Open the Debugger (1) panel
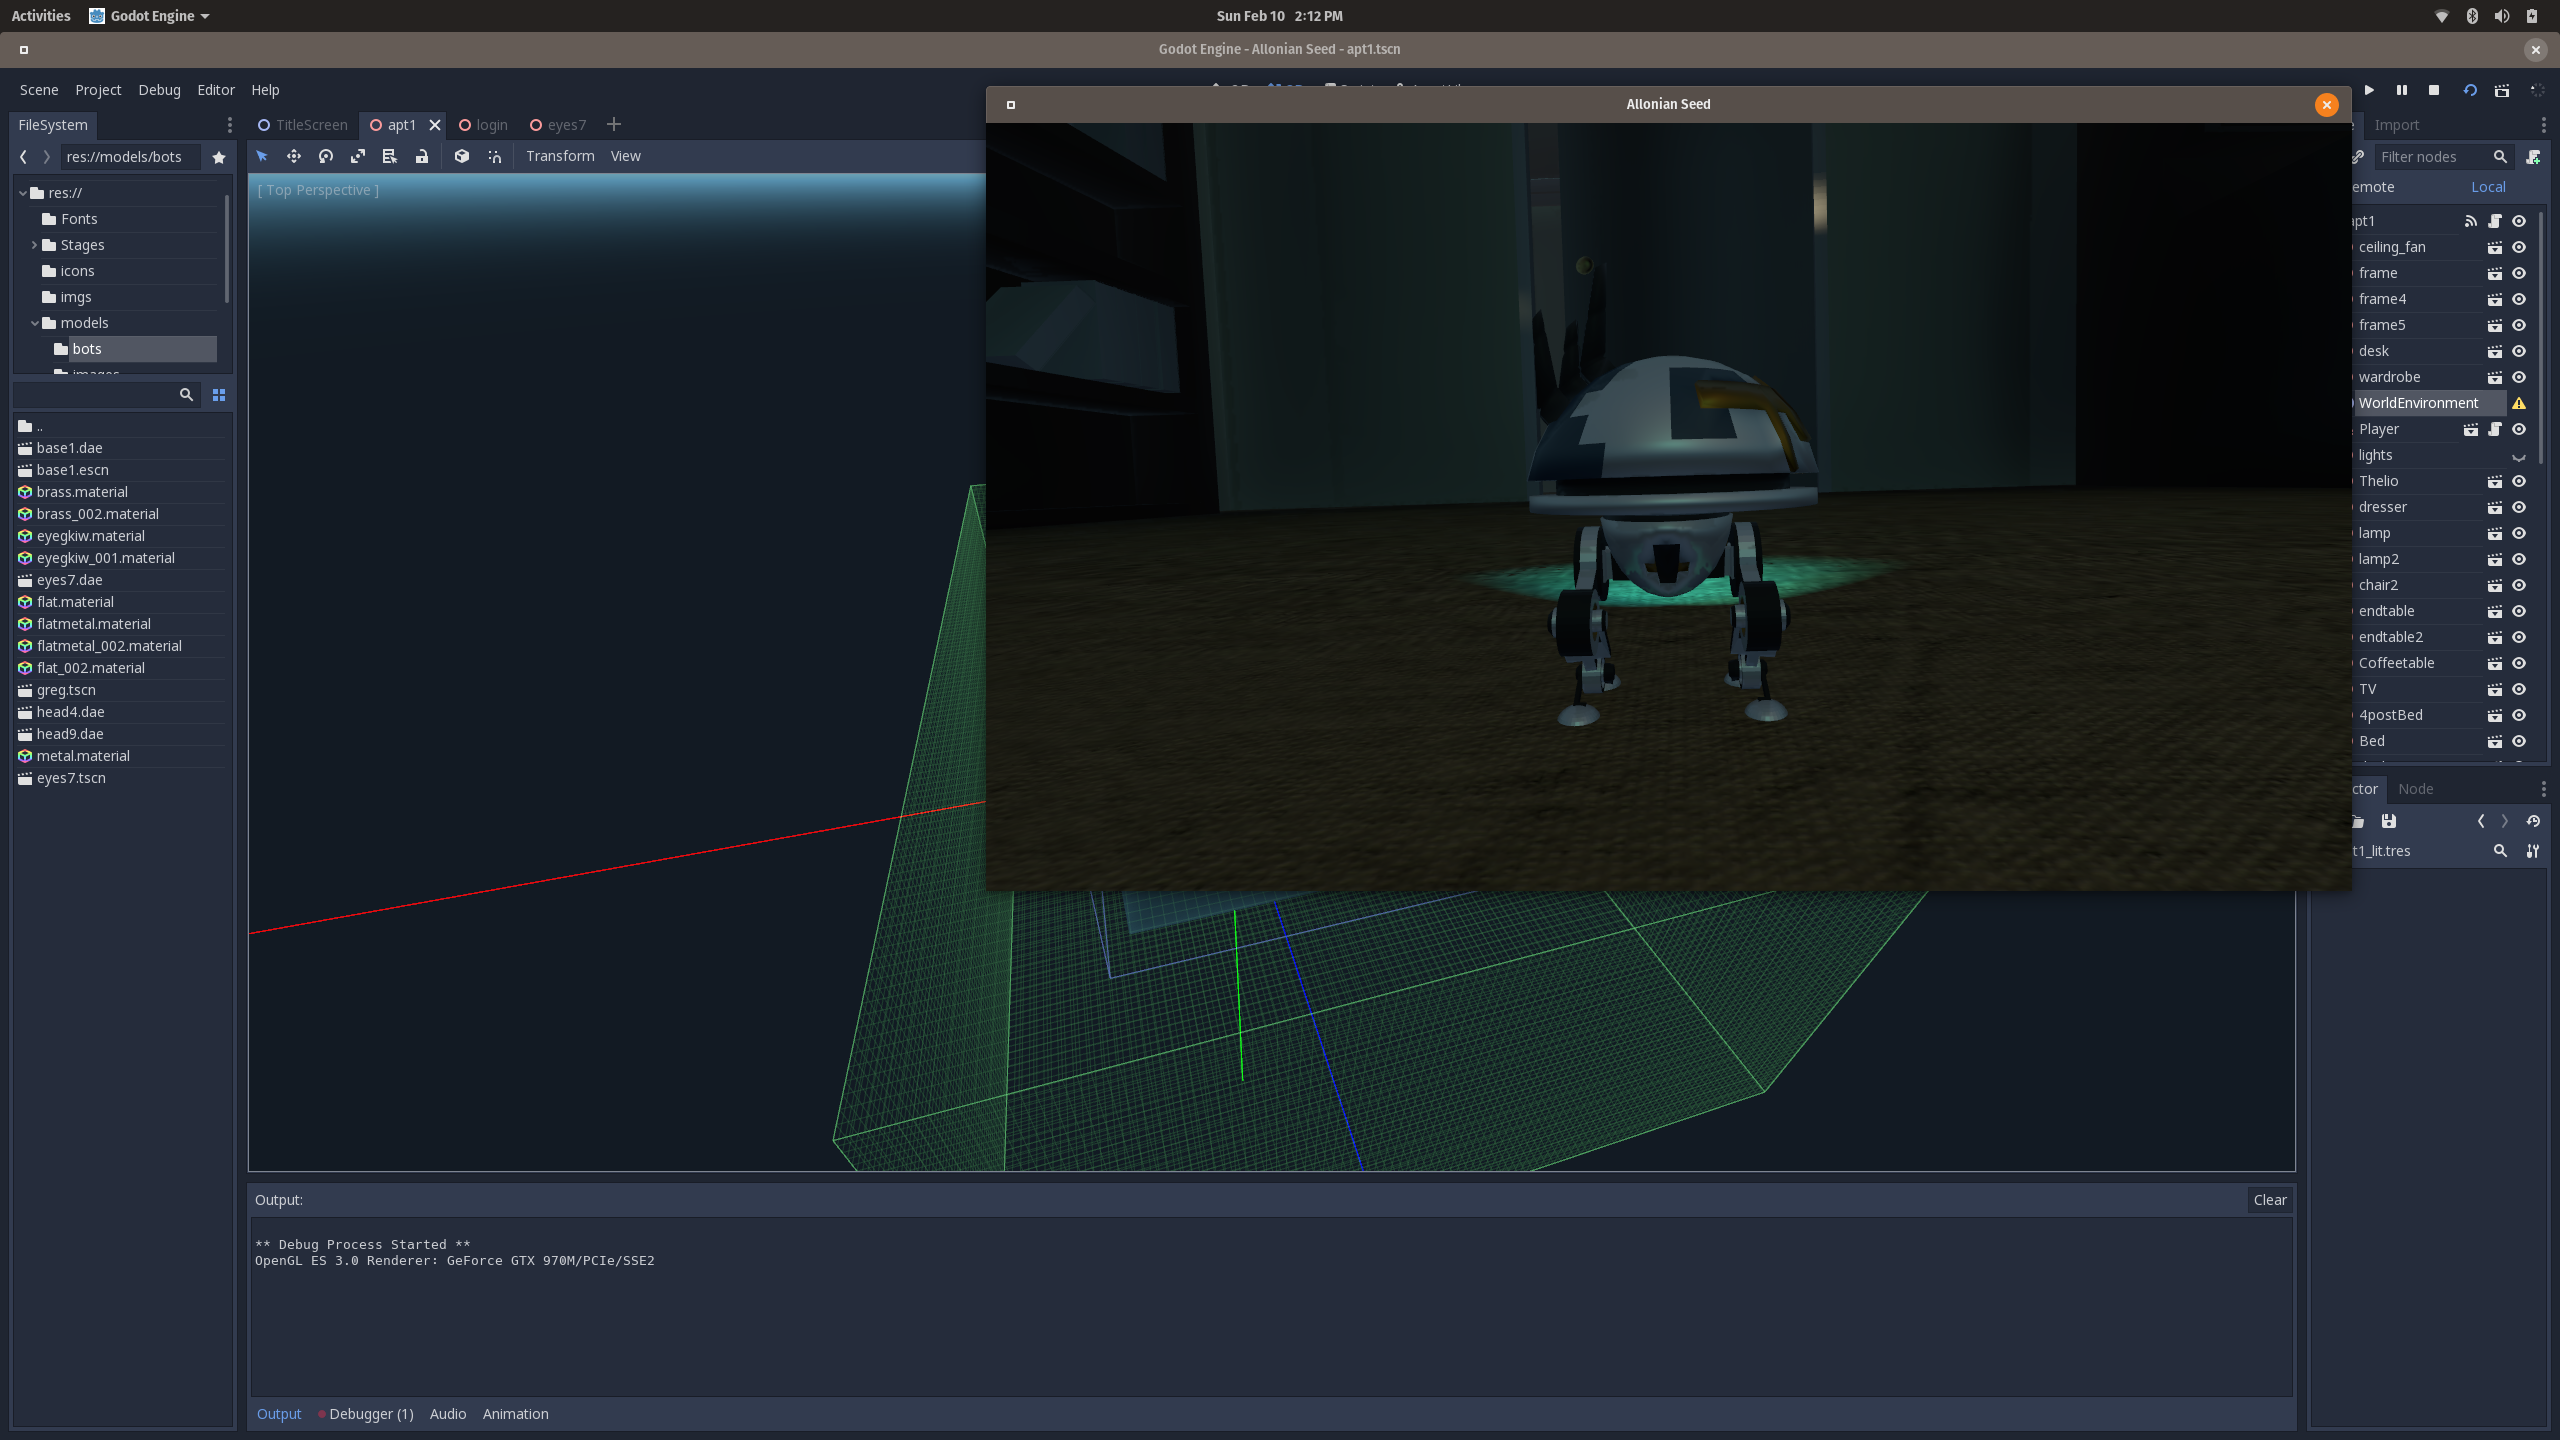The width and height of the screenshot is (2560, 1440). [x=370, y=1414]
